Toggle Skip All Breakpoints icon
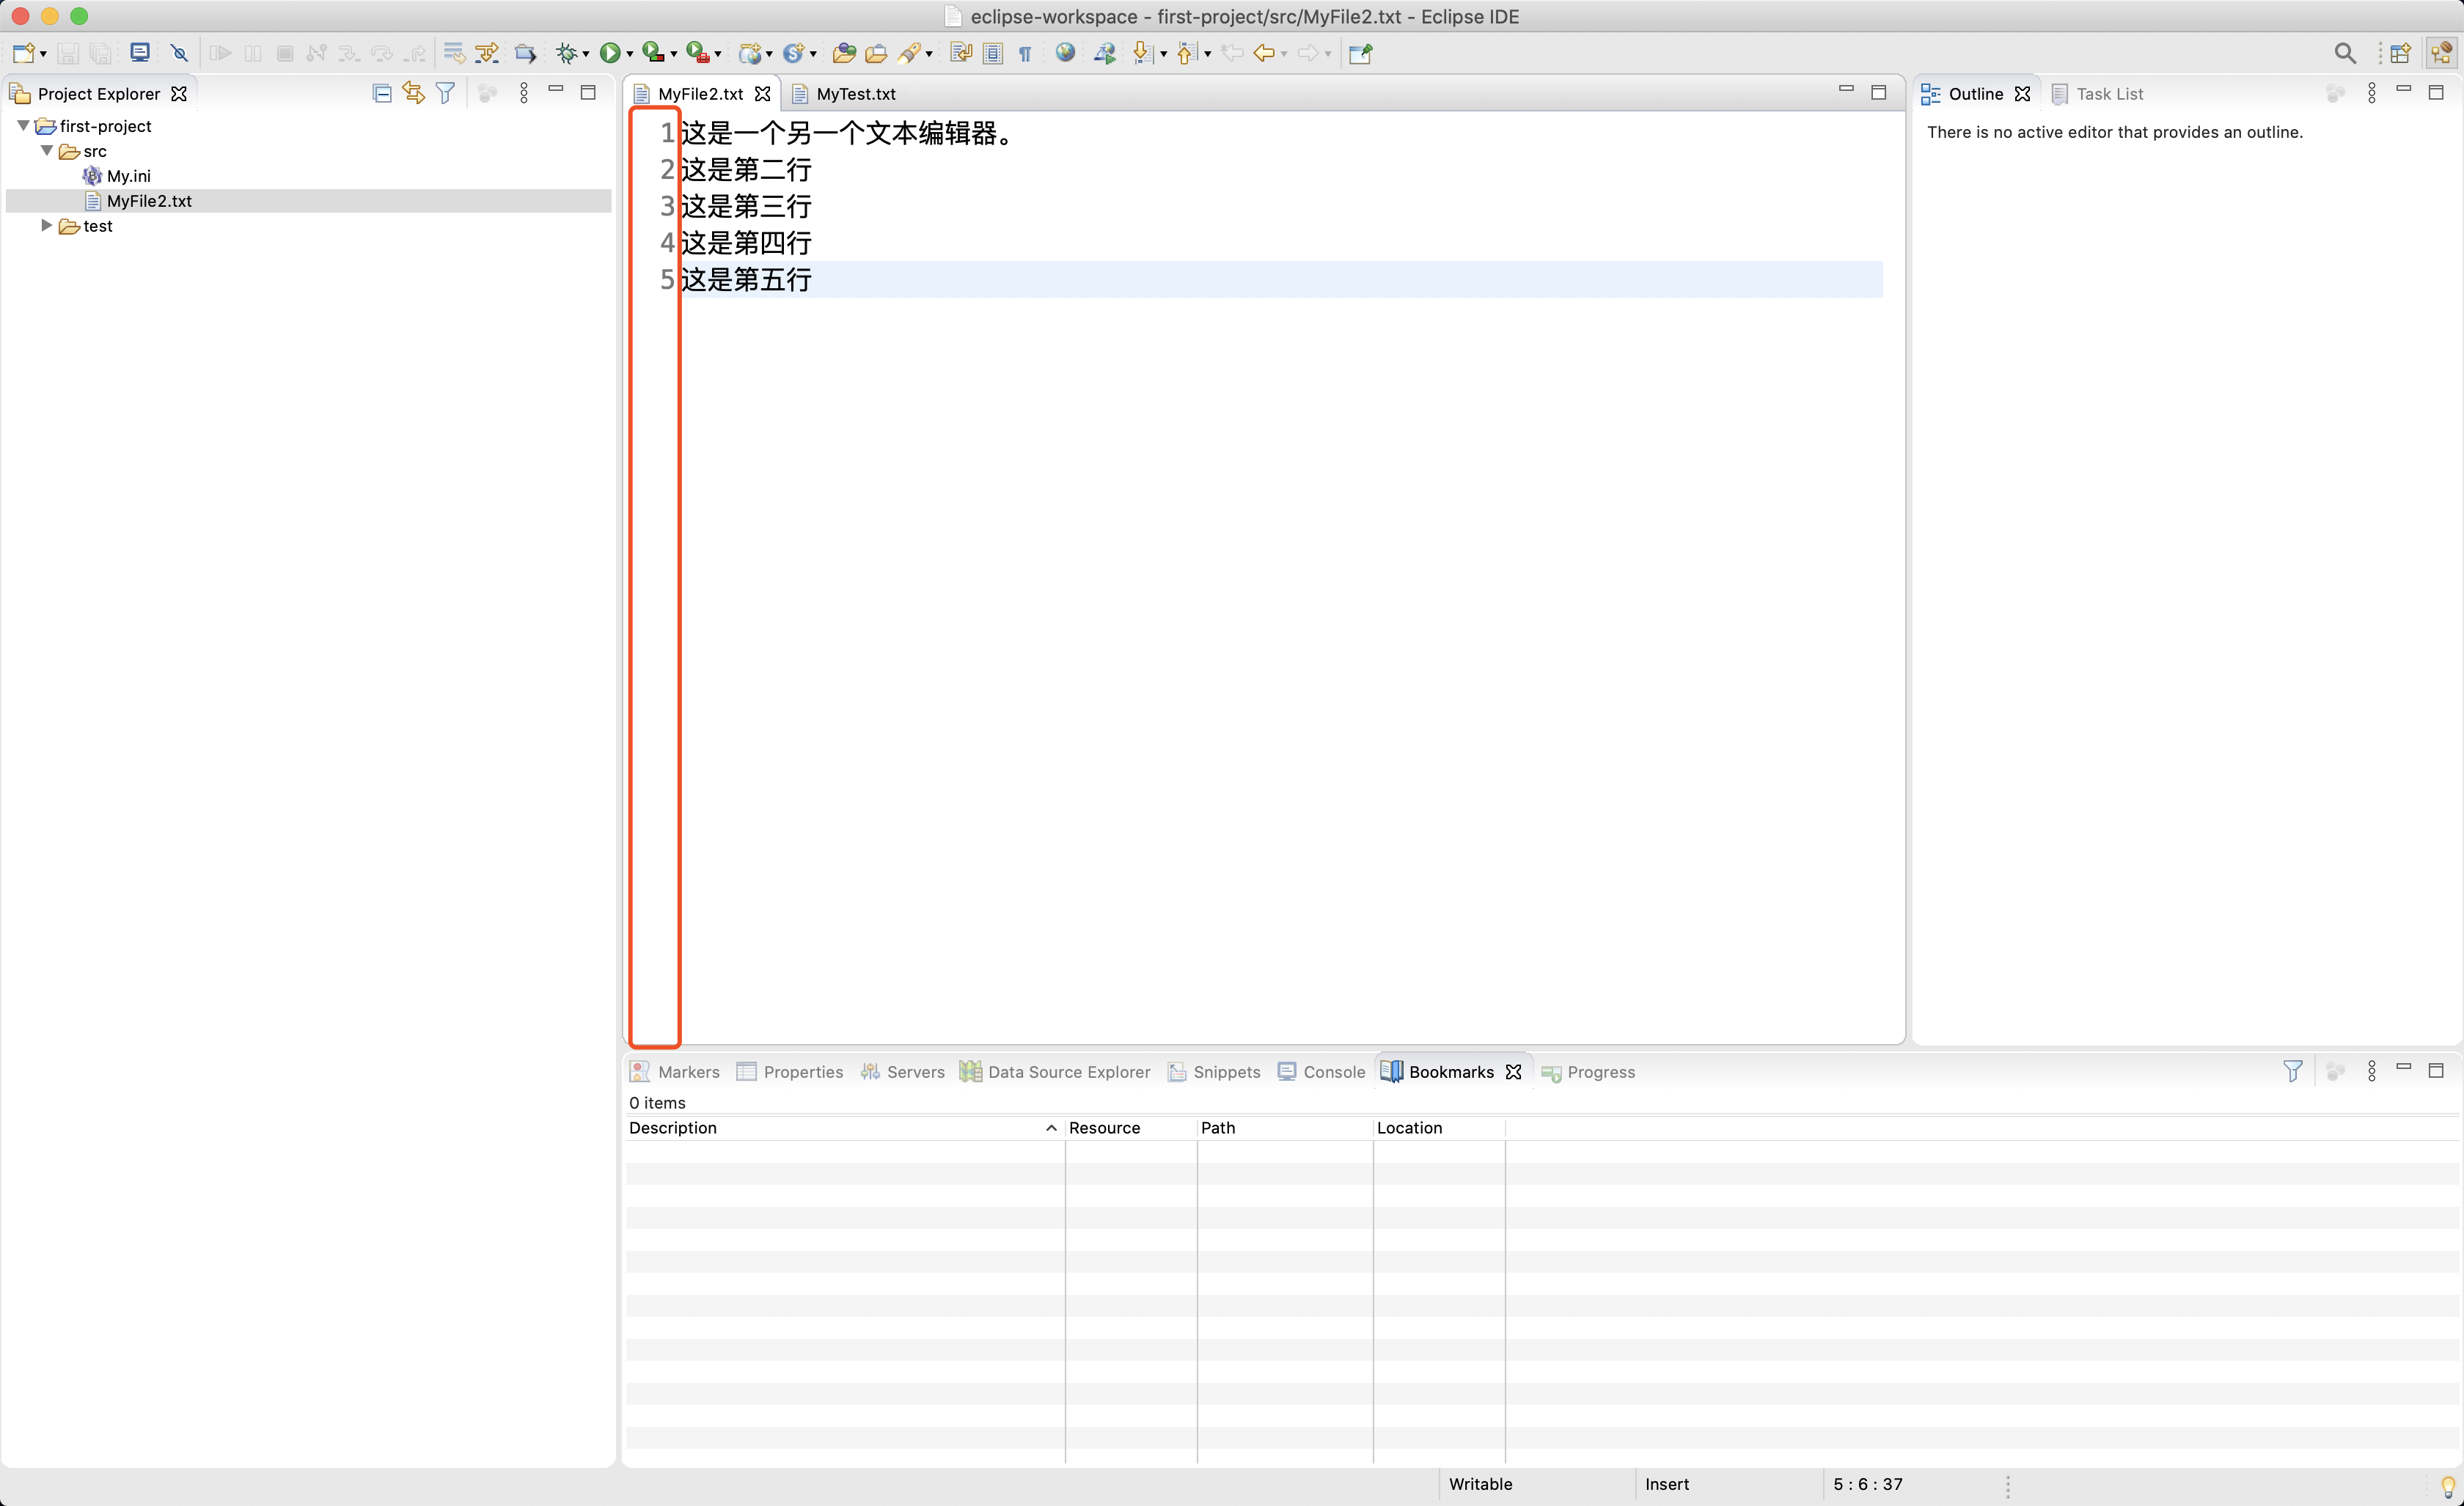2464x1506 pixels. (x=179, y=53)
